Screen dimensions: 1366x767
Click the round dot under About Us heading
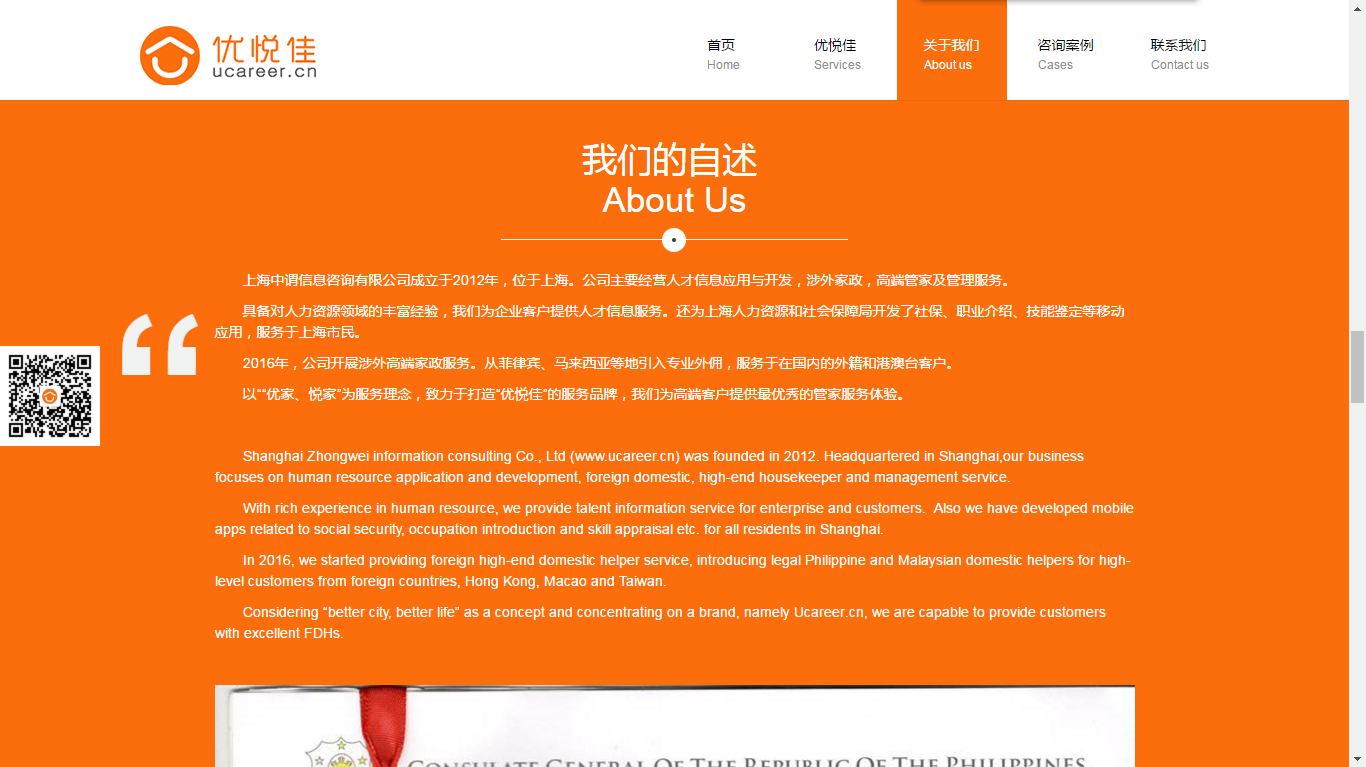pos(674,240)
